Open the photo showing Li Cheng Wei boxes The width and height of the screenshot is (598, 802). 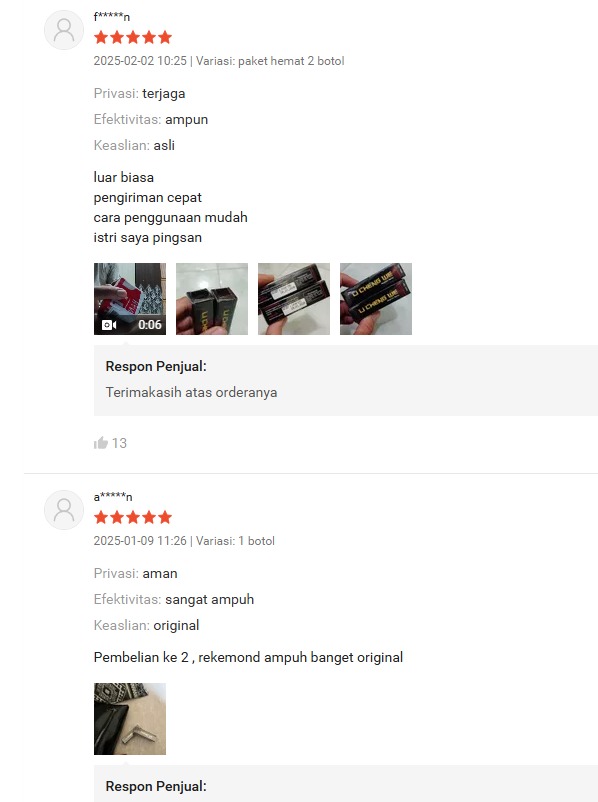376,299
